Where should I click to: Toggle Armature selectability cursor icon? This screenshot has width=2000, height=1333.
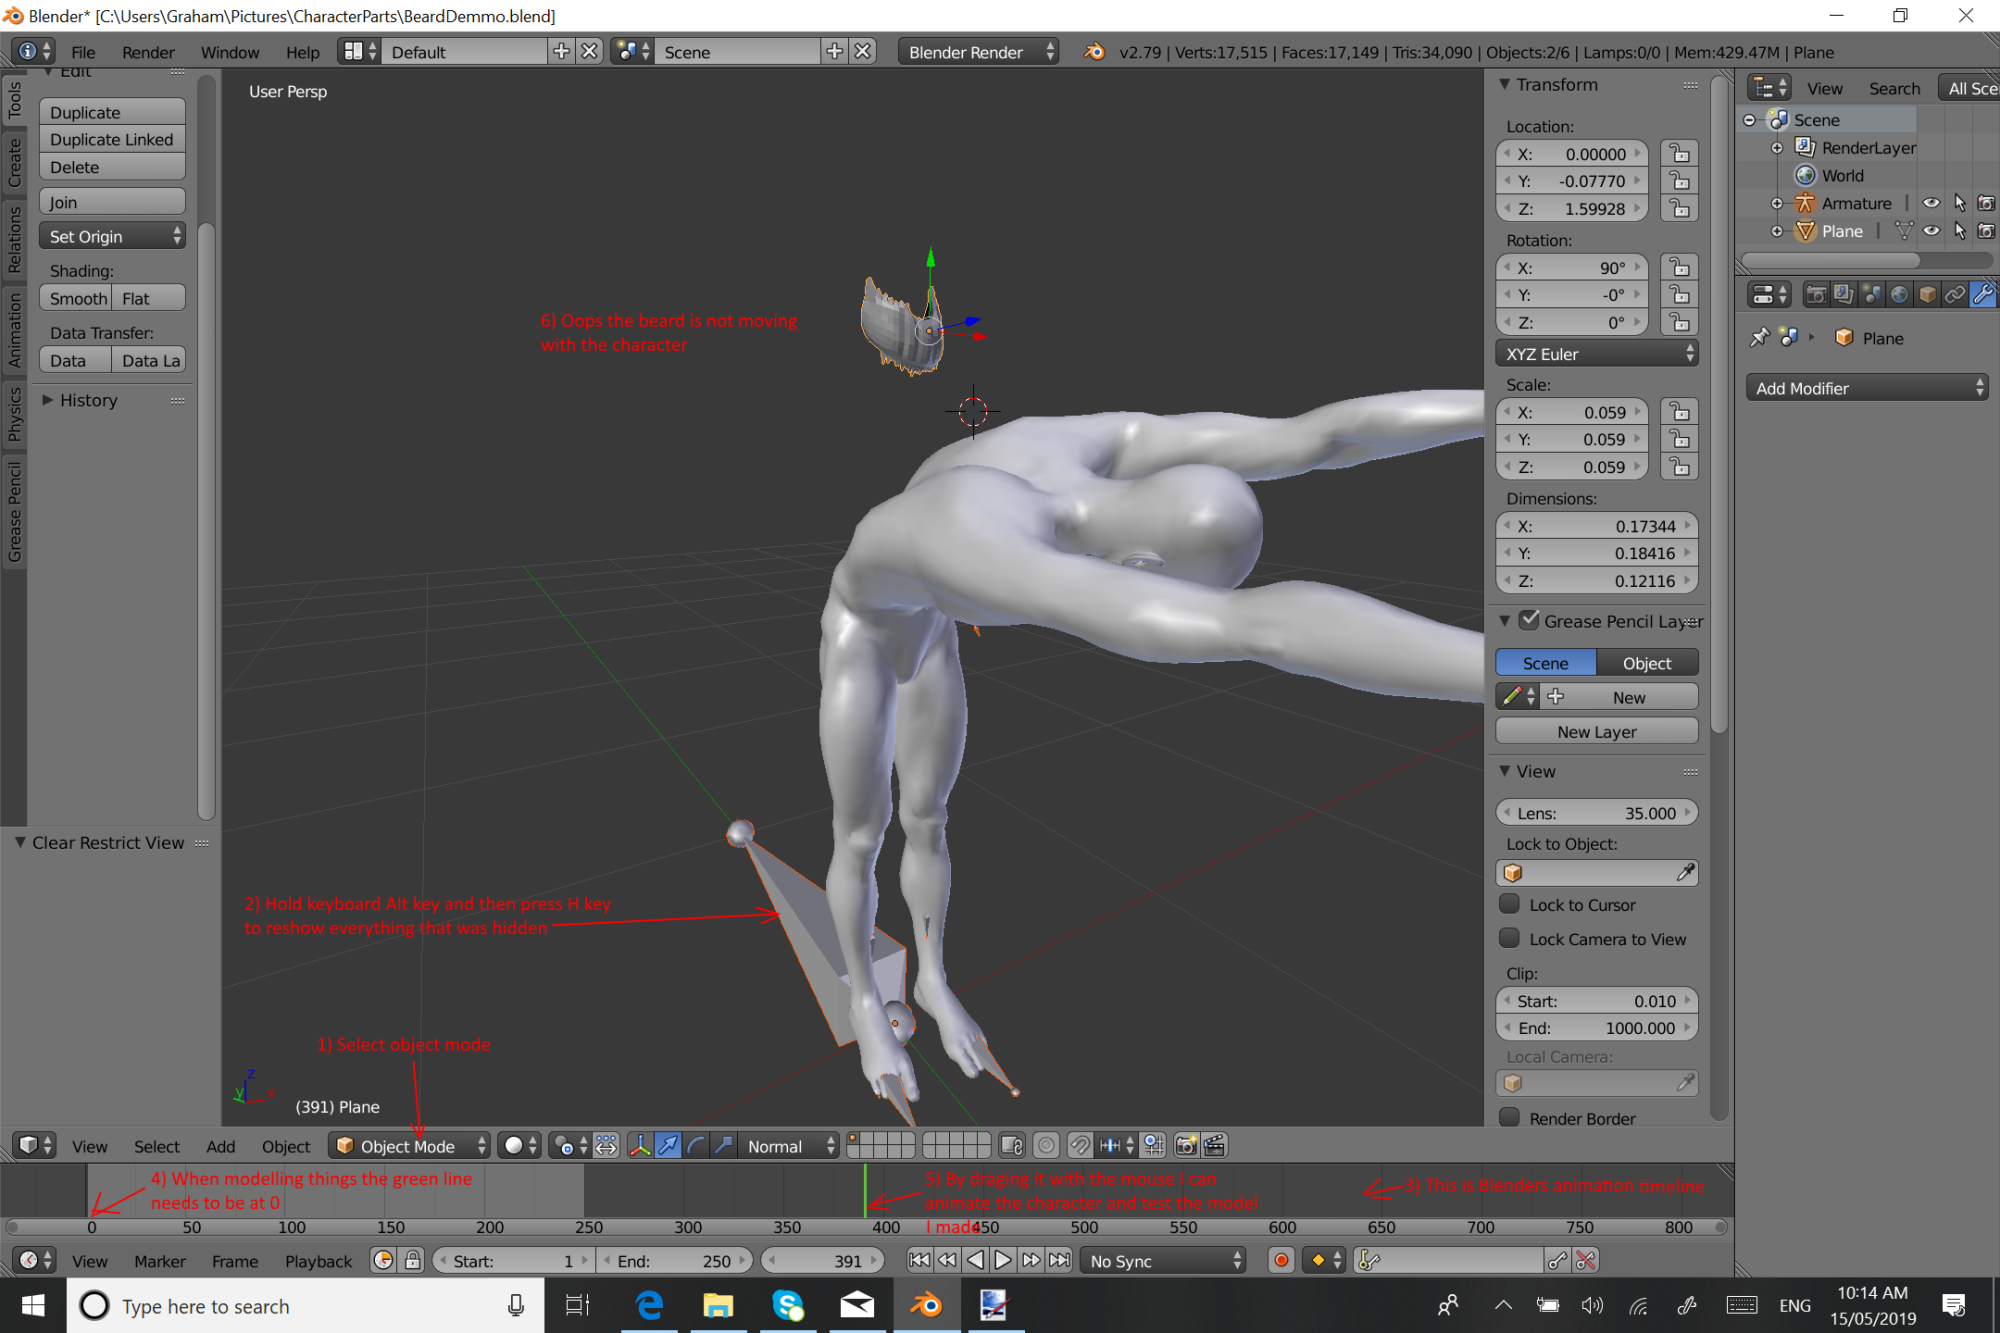tap(1959, 203)
